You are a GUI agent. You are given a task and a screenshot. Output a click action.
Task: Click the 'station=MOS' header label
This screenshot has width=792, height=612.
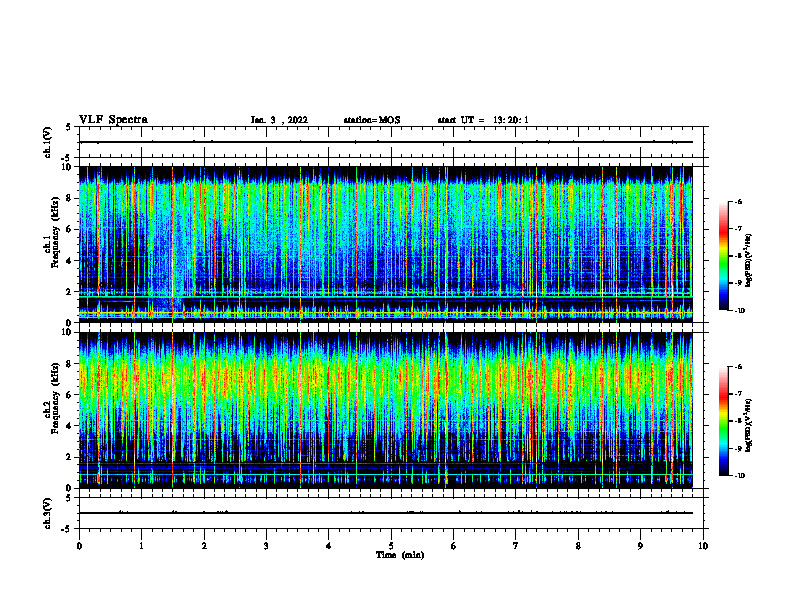[x=372, y=120]
